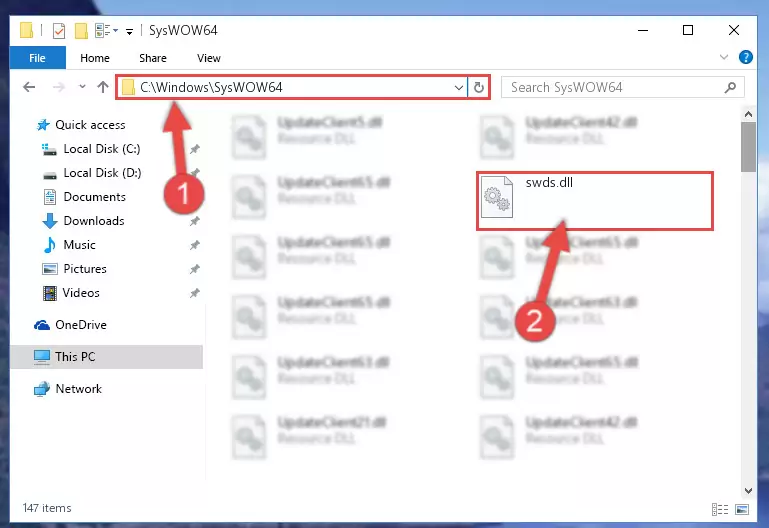
Task: Click the swds.dll gear file icon
Action: tap(497, 197)
